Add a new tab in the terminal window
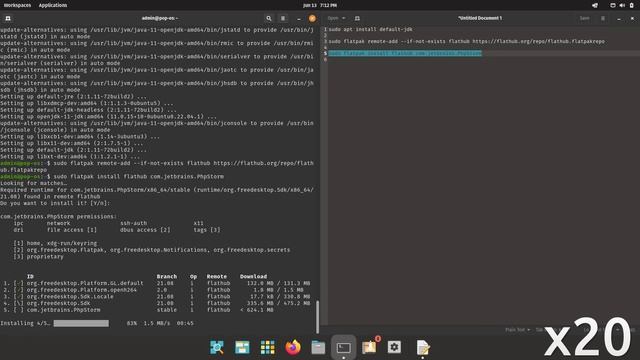640x360 pixels. 8,18
